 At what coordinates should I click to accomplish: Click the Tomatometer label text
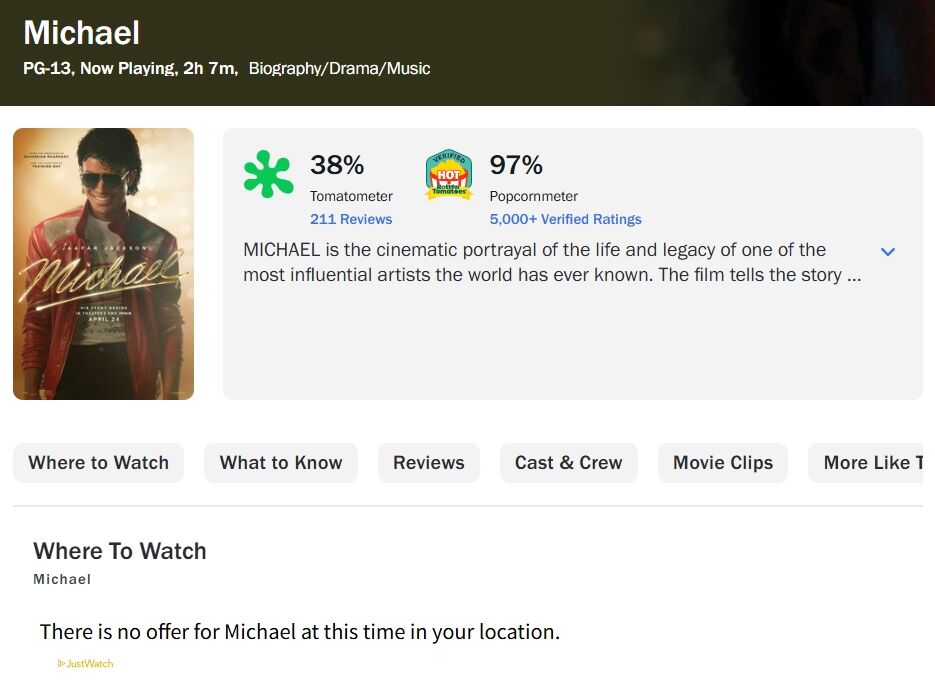click(x=351, y=196)
